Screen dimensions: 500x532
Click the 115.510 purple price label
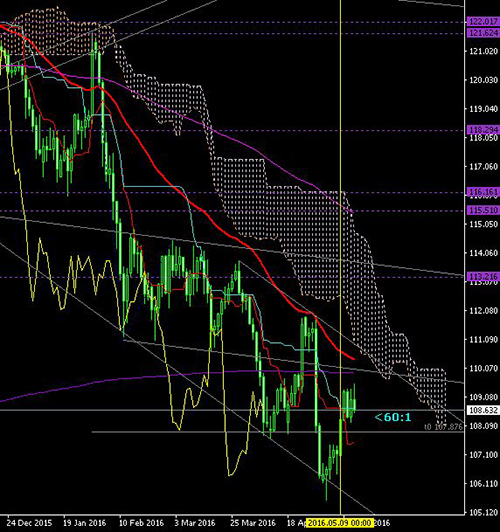[483, 210]
